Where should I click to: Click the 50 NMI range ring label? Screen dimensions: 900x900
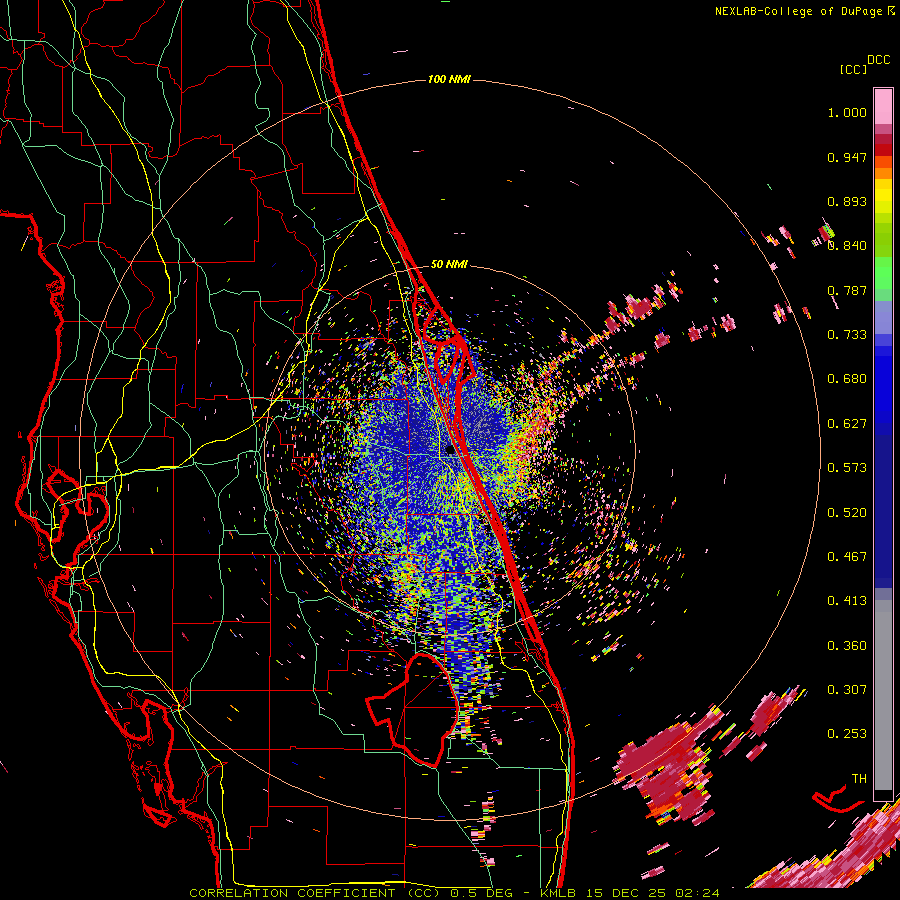pos(449,264)
